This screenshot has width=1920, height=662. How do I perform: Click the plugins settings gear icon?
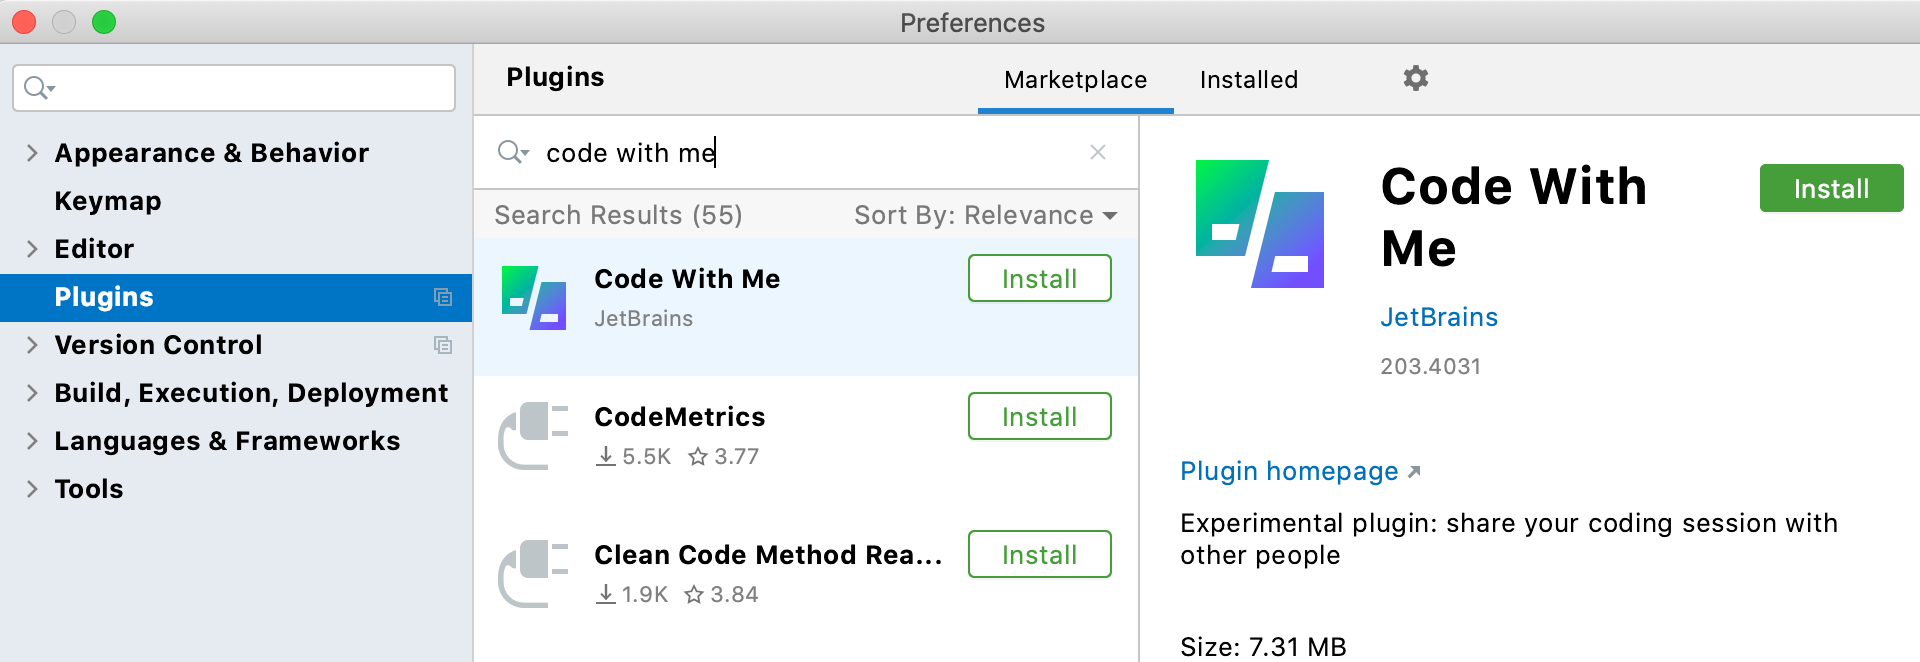[1415, 78]
